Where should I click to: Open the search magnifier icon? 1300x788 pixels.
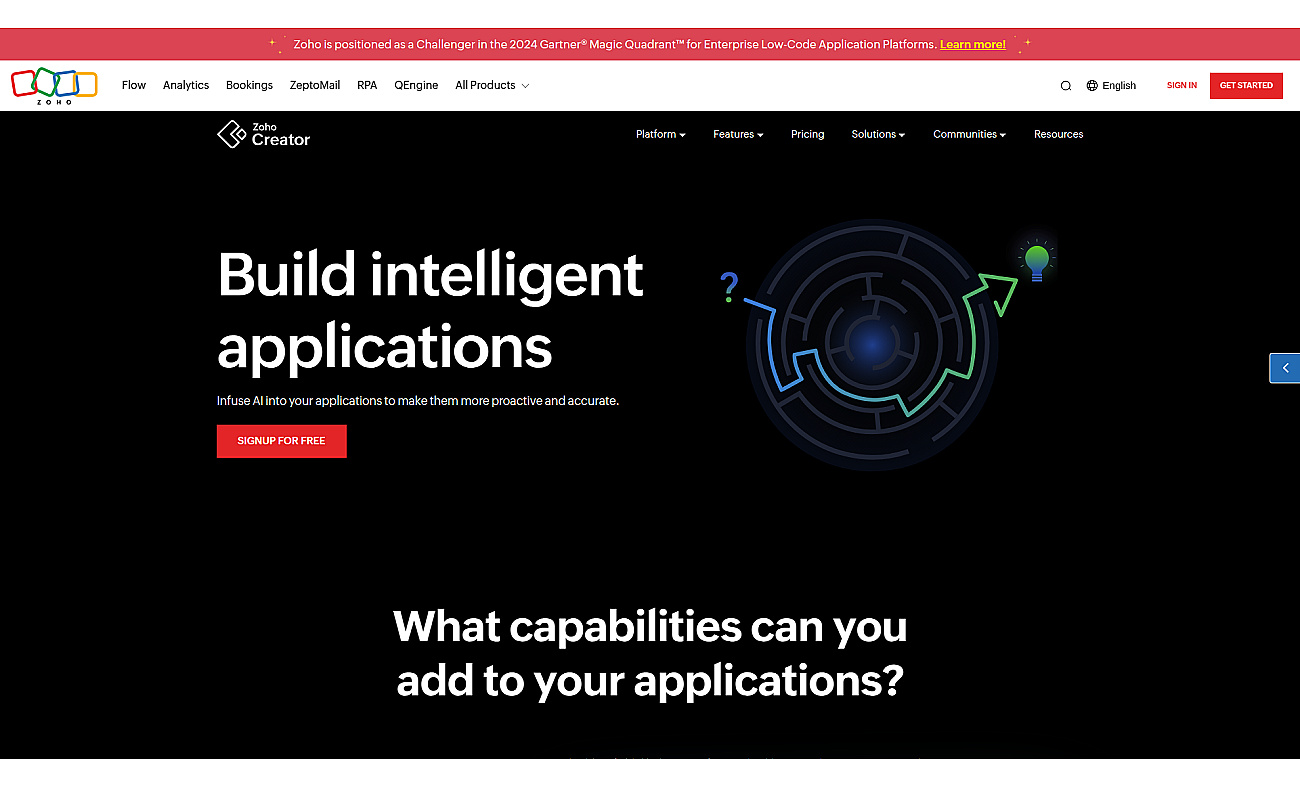coord(1065,86)
